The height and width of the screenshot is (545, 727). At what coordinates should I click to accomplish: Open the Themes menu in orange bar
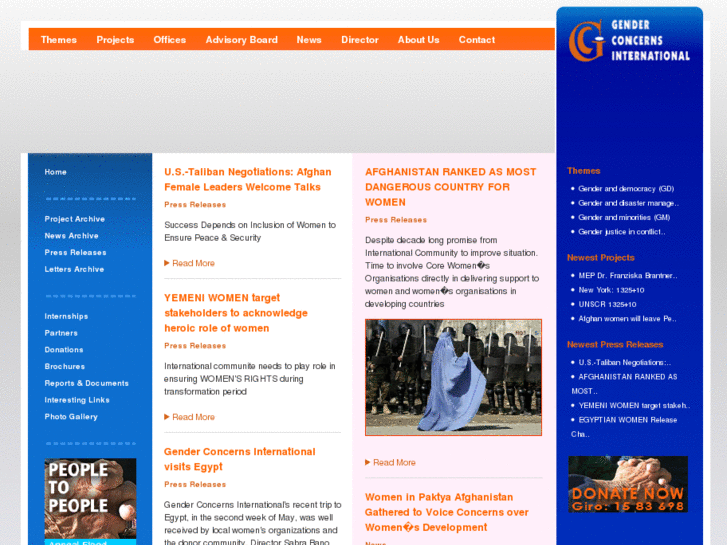pyautogui.click(x=58, y=40)
